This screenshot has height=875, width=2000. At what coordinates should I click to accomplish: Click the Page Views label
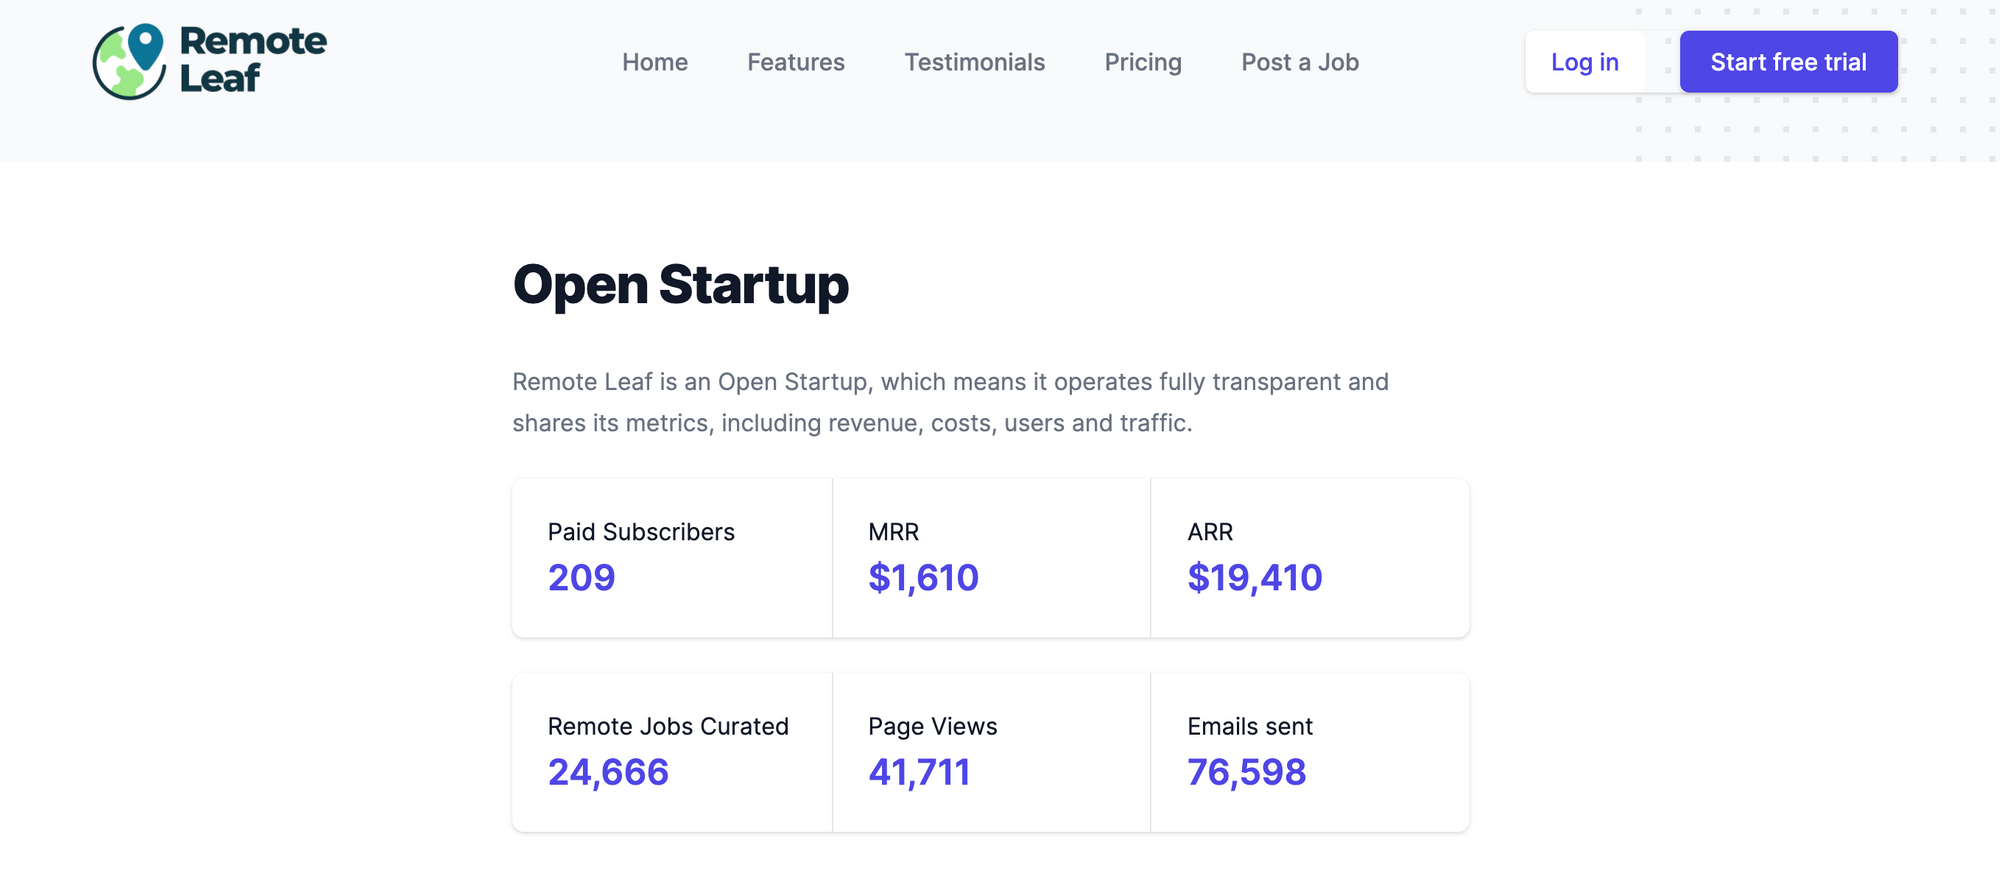click(x=933, y=727)
